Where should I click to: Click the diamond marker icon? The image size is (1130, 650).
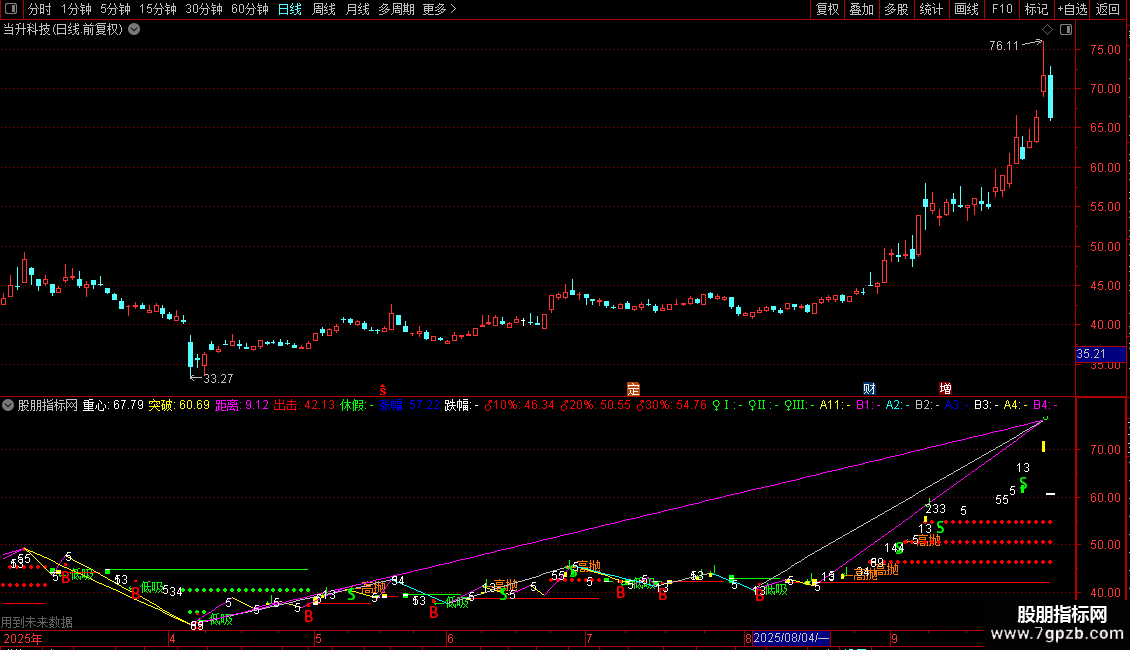coord(1047,30)
